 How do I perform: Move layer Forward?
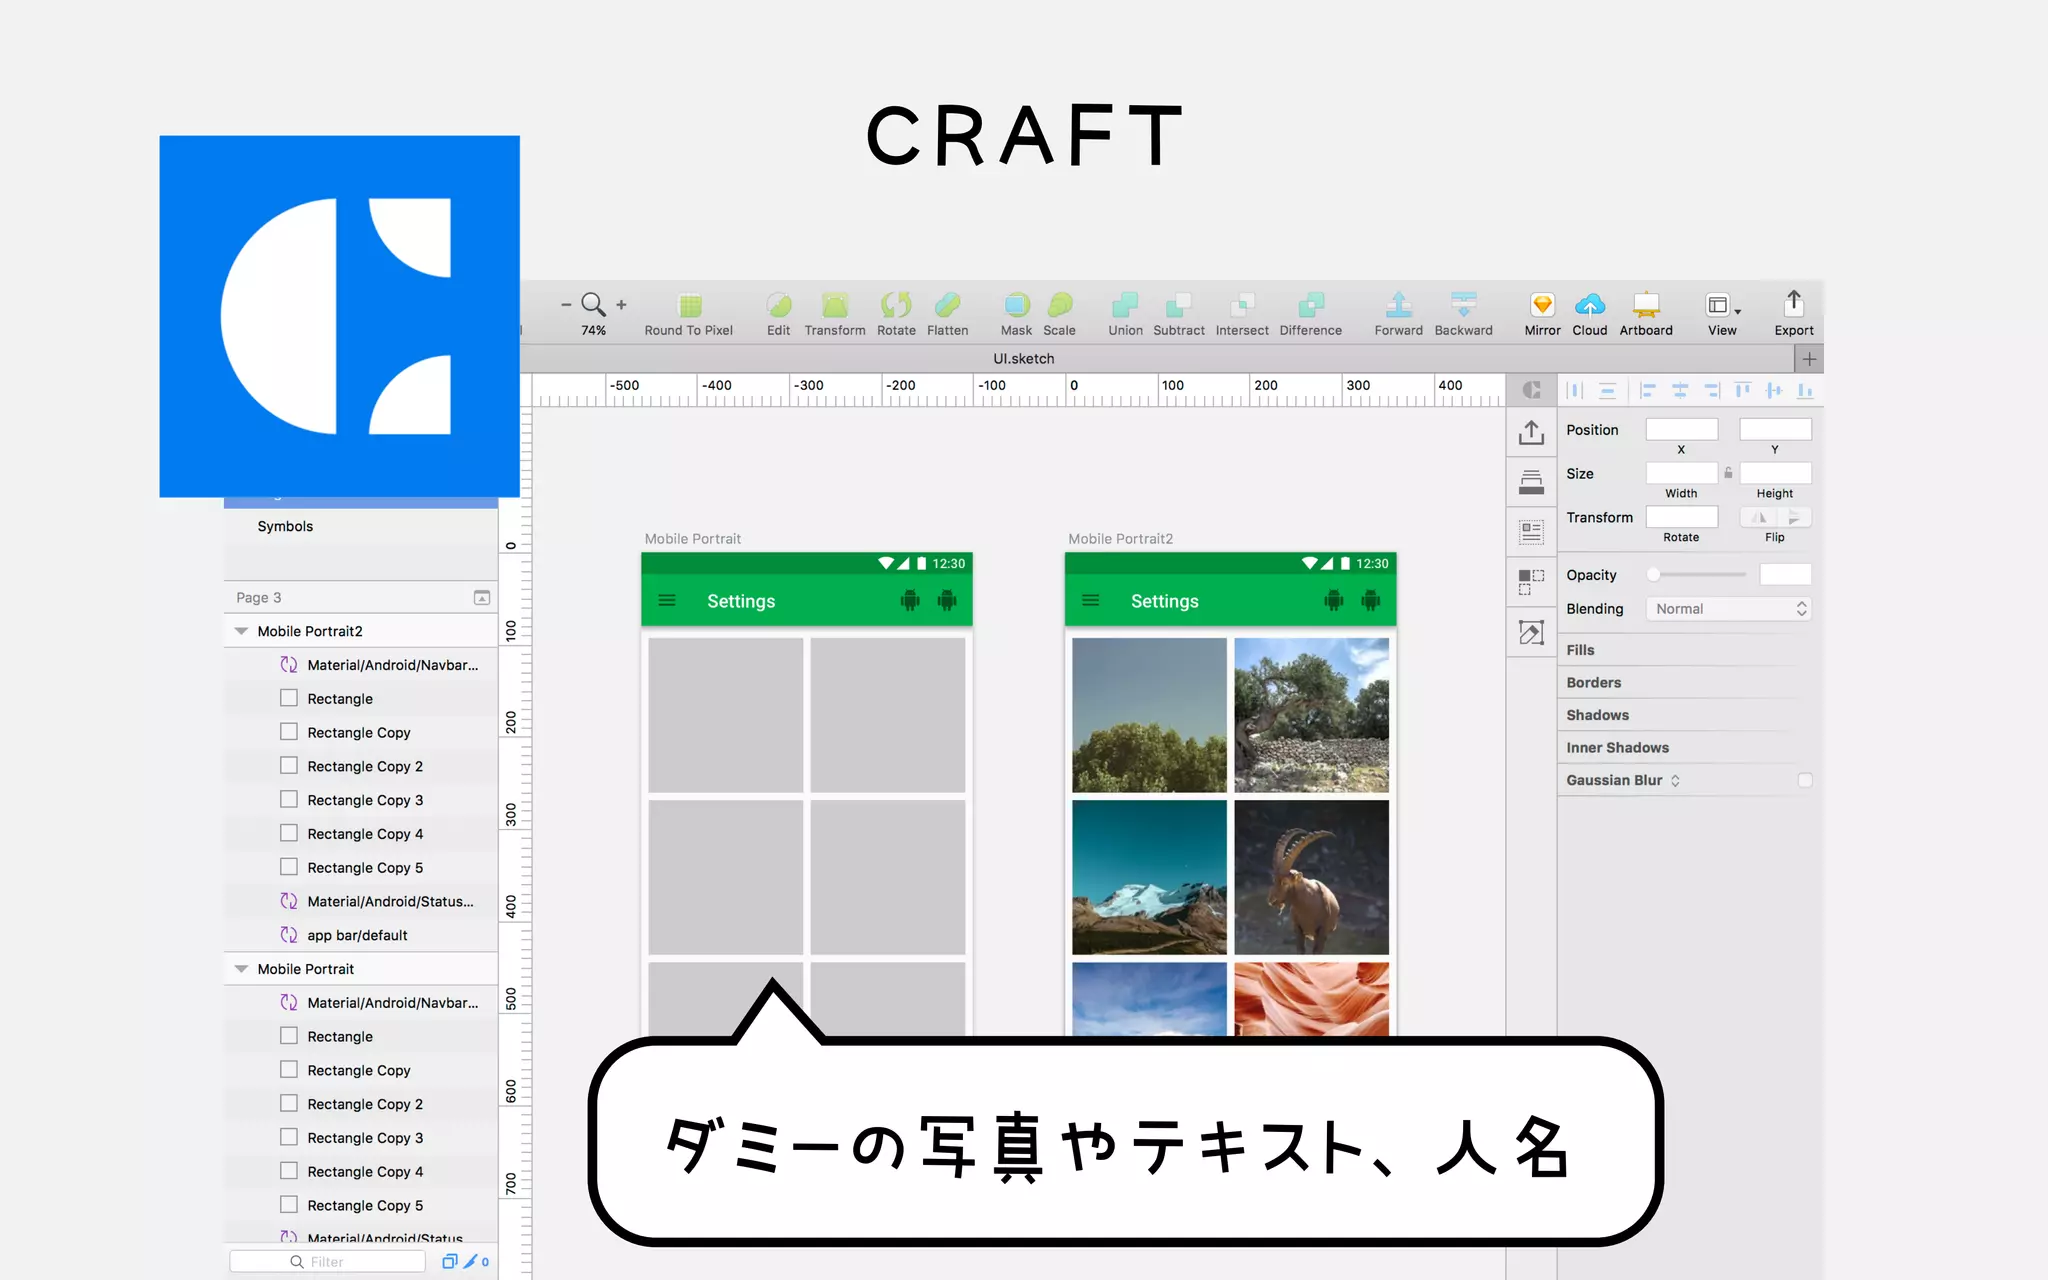click(1399, 304)
